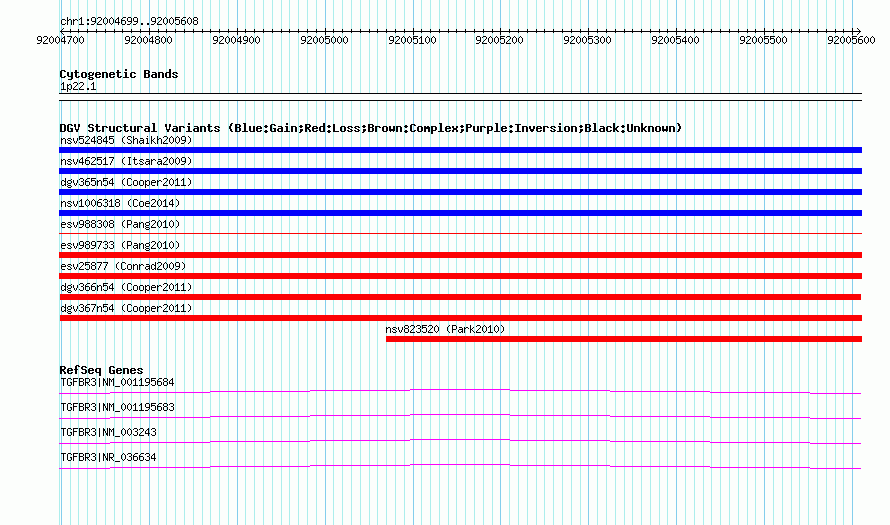Screen dimensions: 890x525
Task: Select the magenta line of TGFBR3|NM_001195684
Action: pos(460,391)
